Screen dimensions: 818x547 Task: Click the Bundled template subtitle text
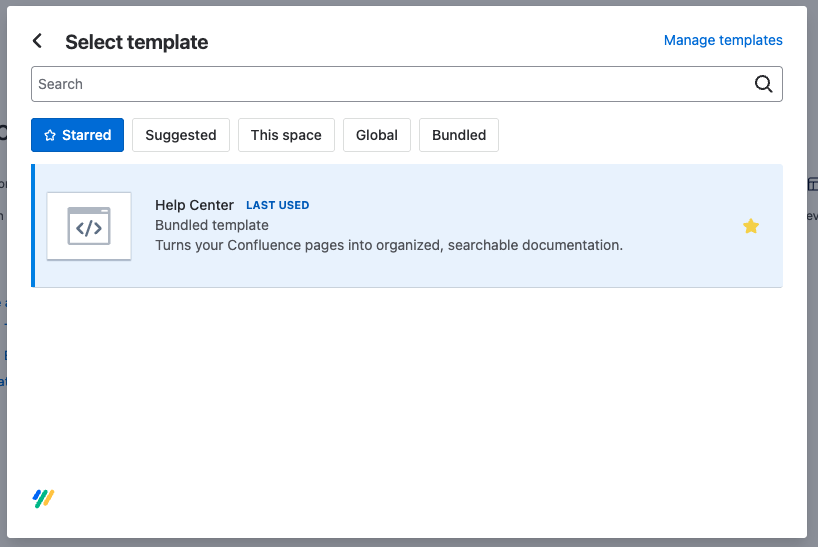(x=212, y=225)
